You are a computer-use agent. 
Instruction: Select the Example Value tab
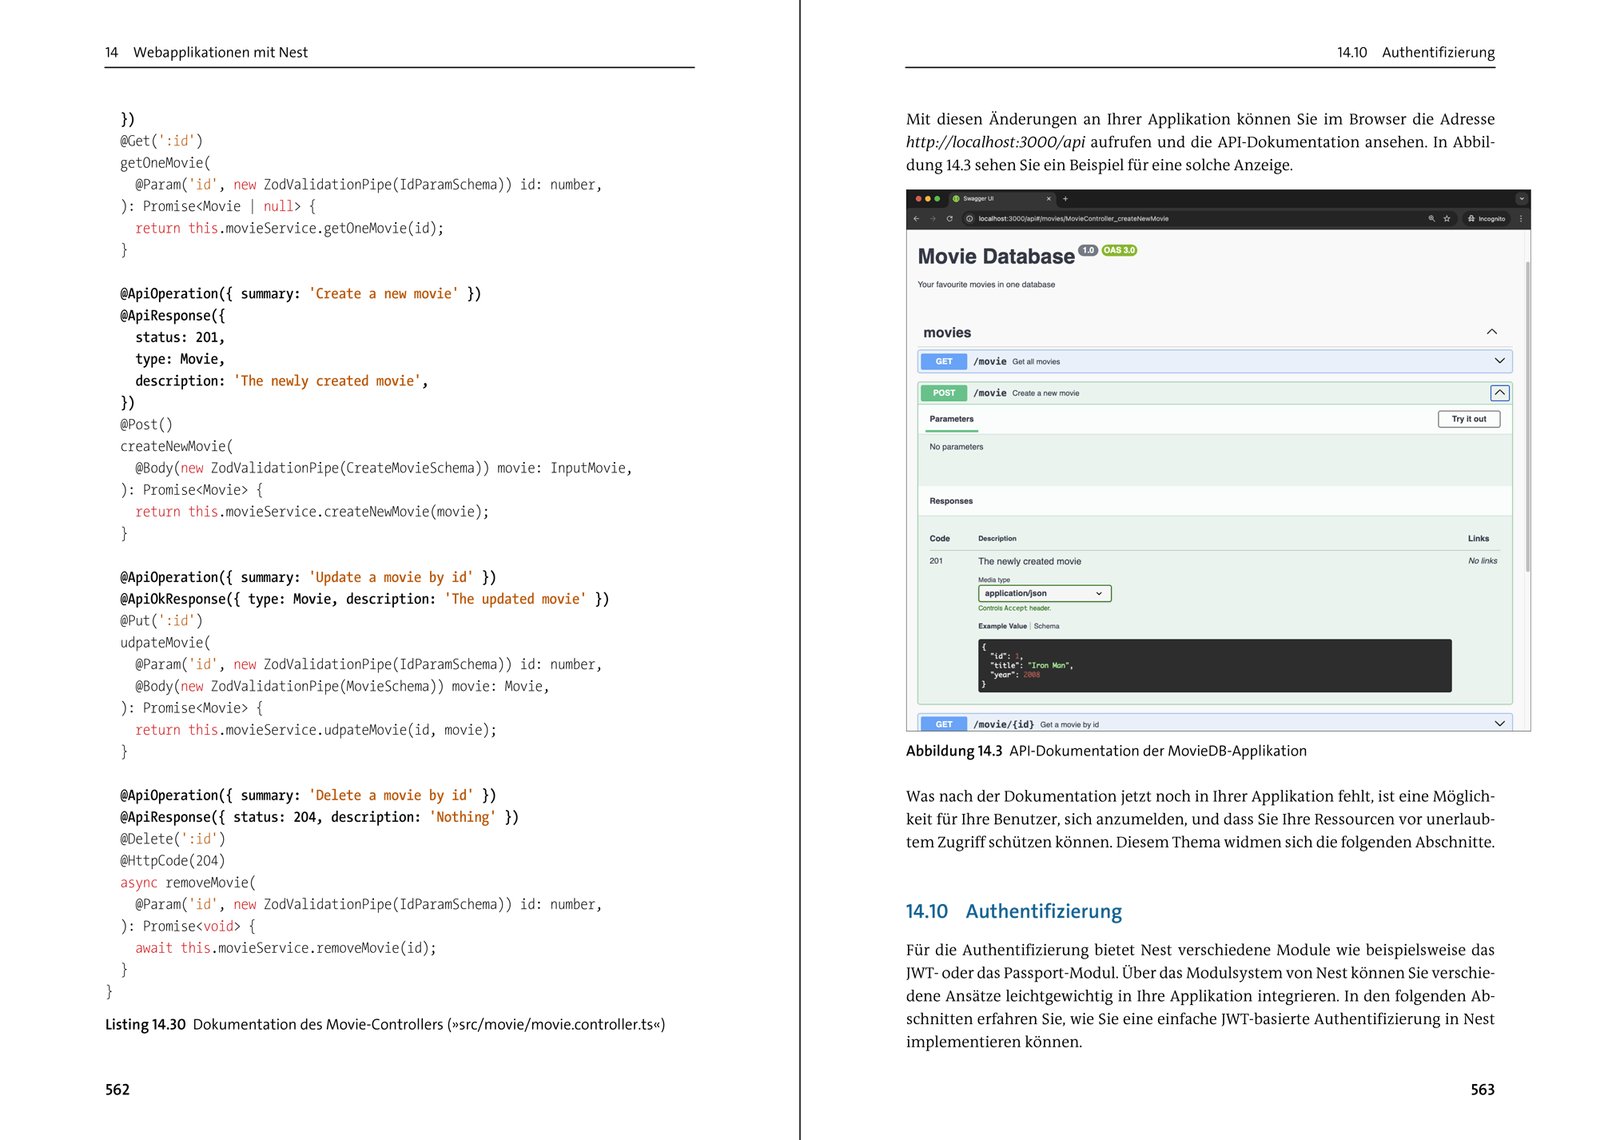click(x=1002, y=626)
